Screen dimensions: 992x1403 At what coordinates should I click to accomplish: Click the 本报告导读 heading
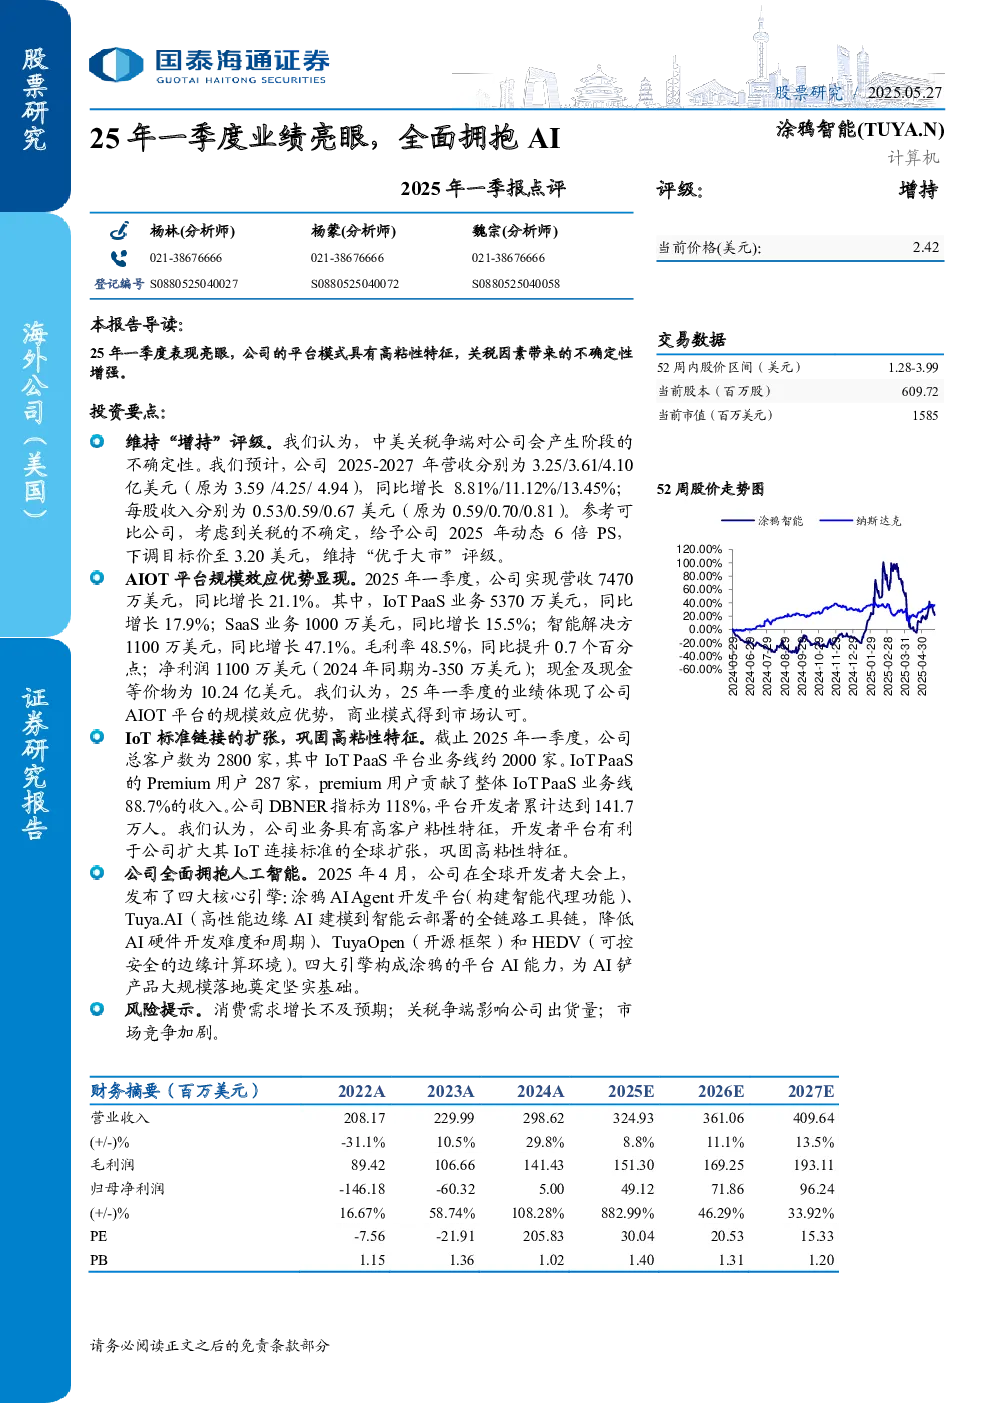[137, 325]
